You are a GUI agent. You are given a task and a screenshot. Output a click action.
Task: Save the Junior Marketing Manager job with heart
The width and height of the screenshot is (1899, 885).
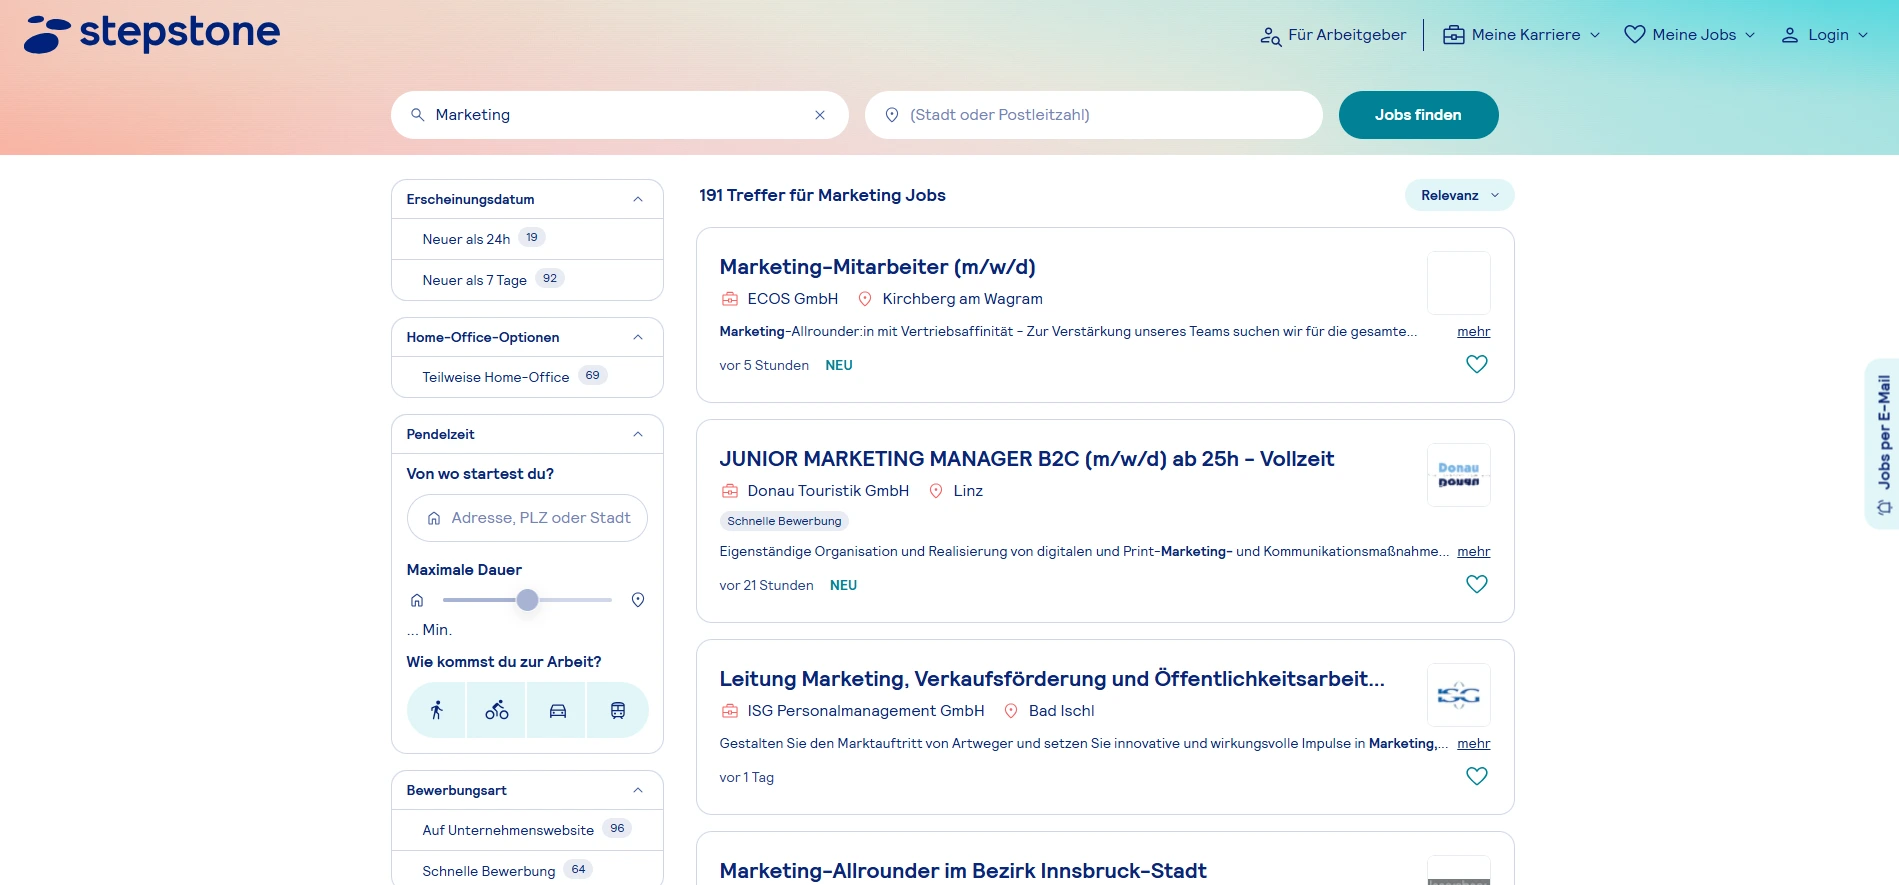click(x=1476, y=584)
